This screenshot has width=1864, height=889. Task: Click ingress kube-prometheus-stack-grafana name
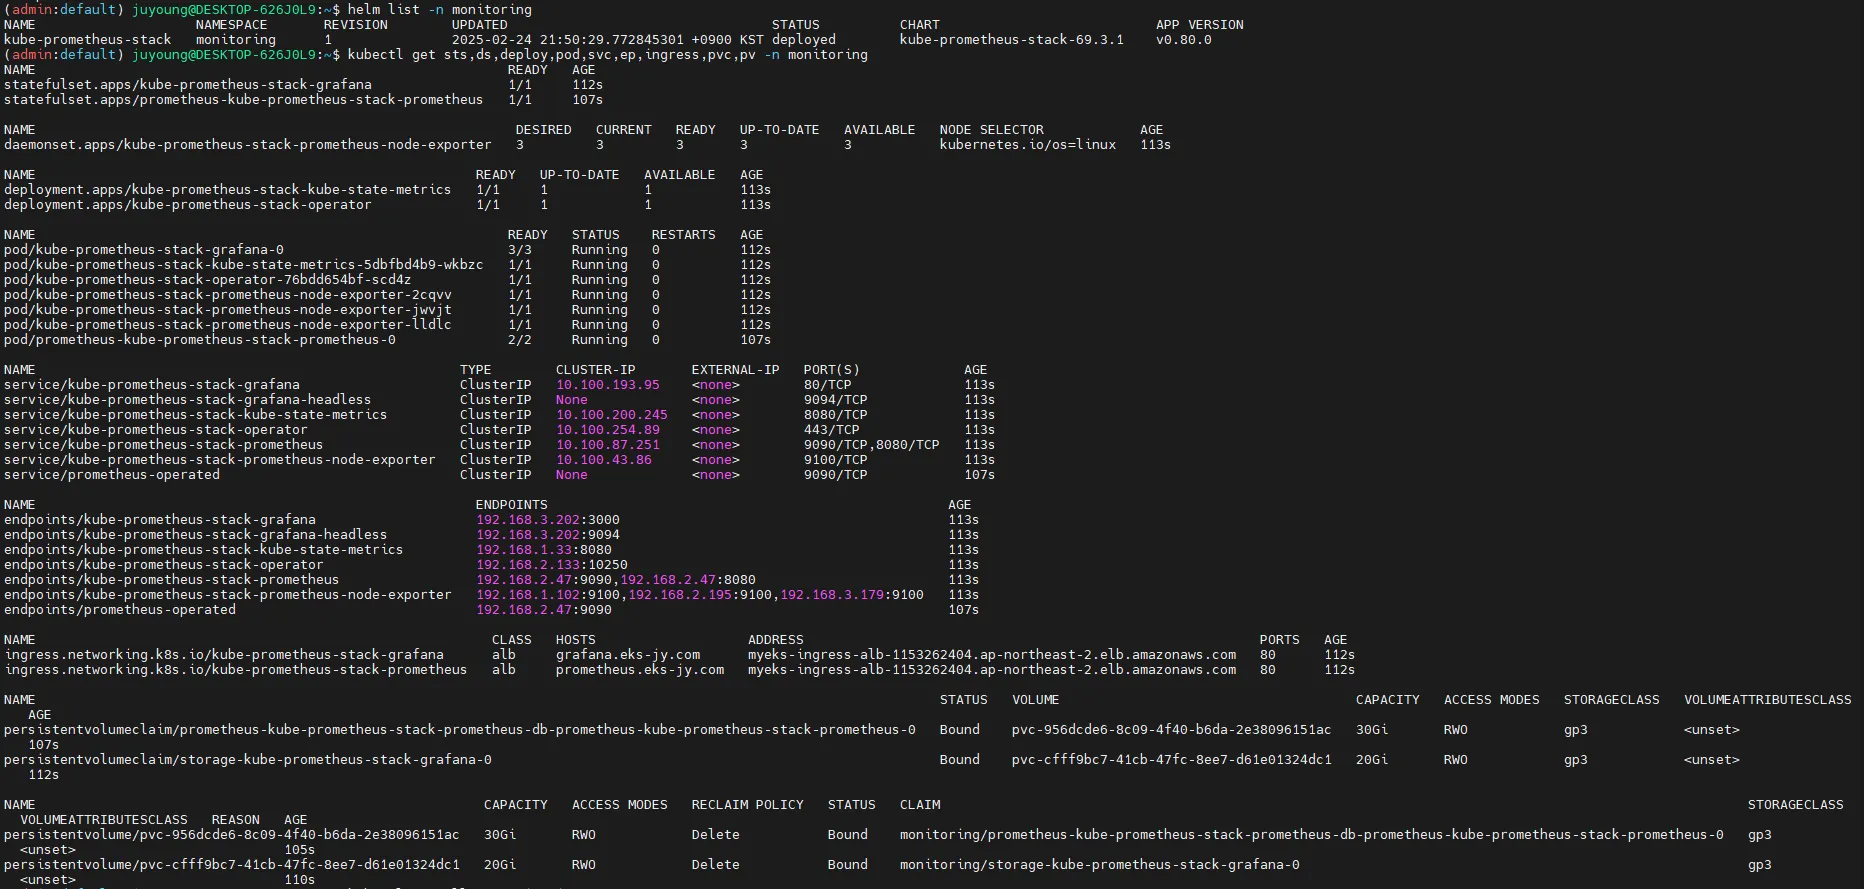[224, 655]
